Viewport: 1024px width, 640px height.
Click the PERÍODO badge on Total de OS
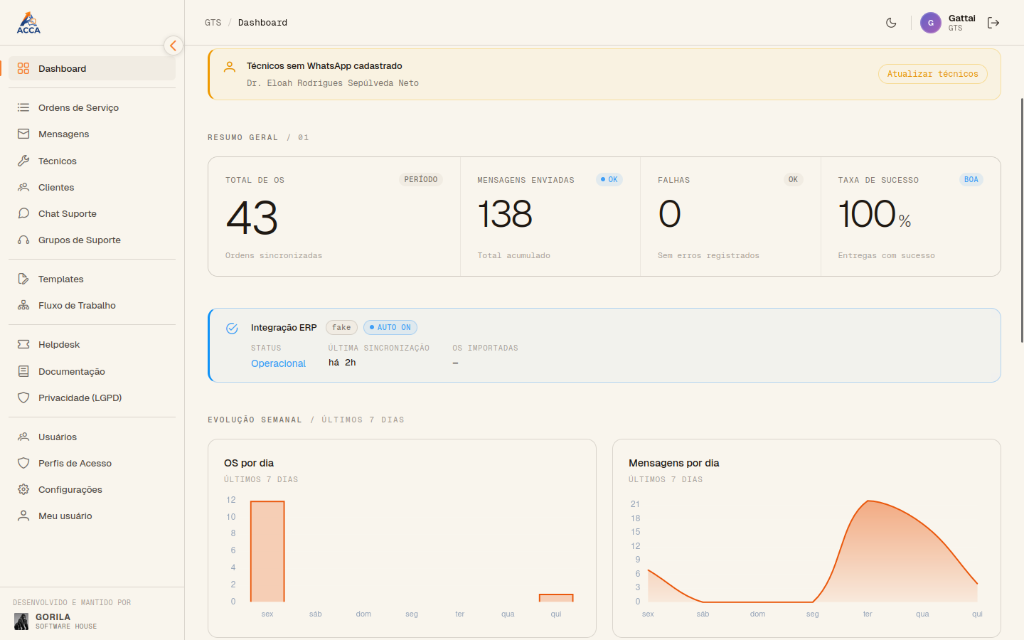click(x=421, y=180)
